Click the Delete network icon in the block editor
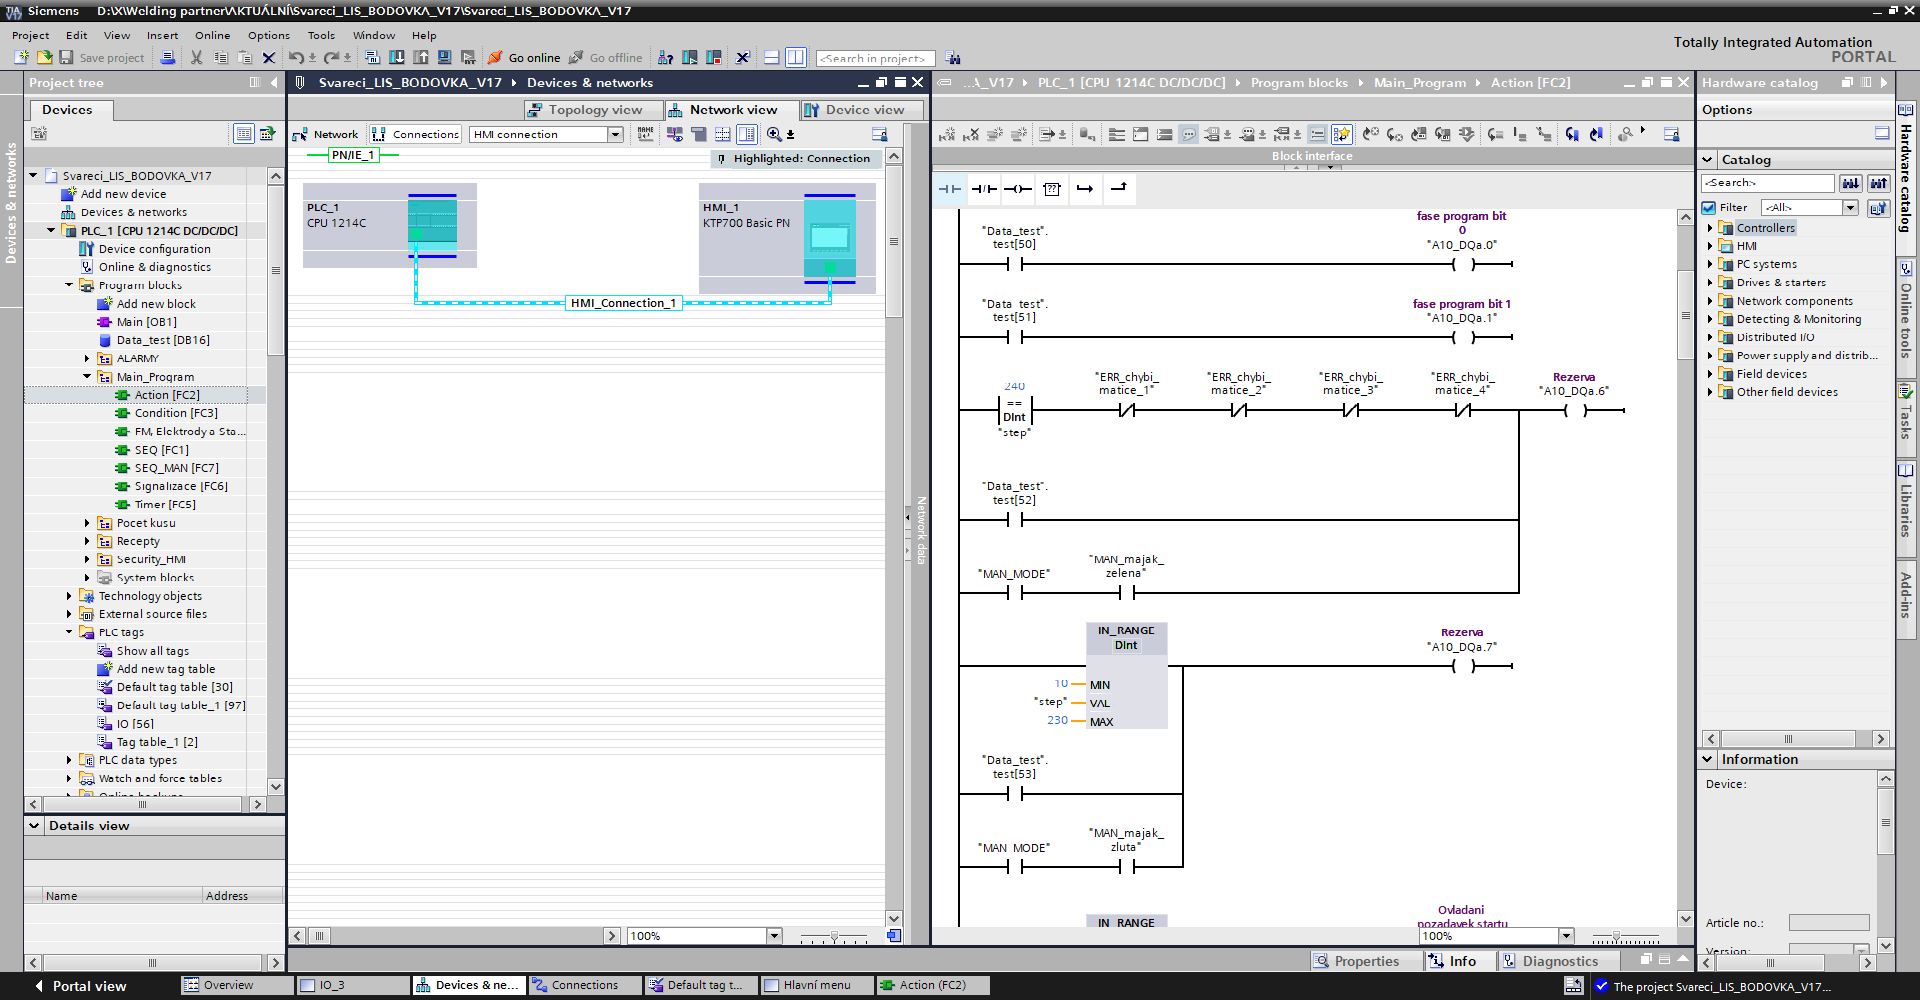 tap(971, 134)
